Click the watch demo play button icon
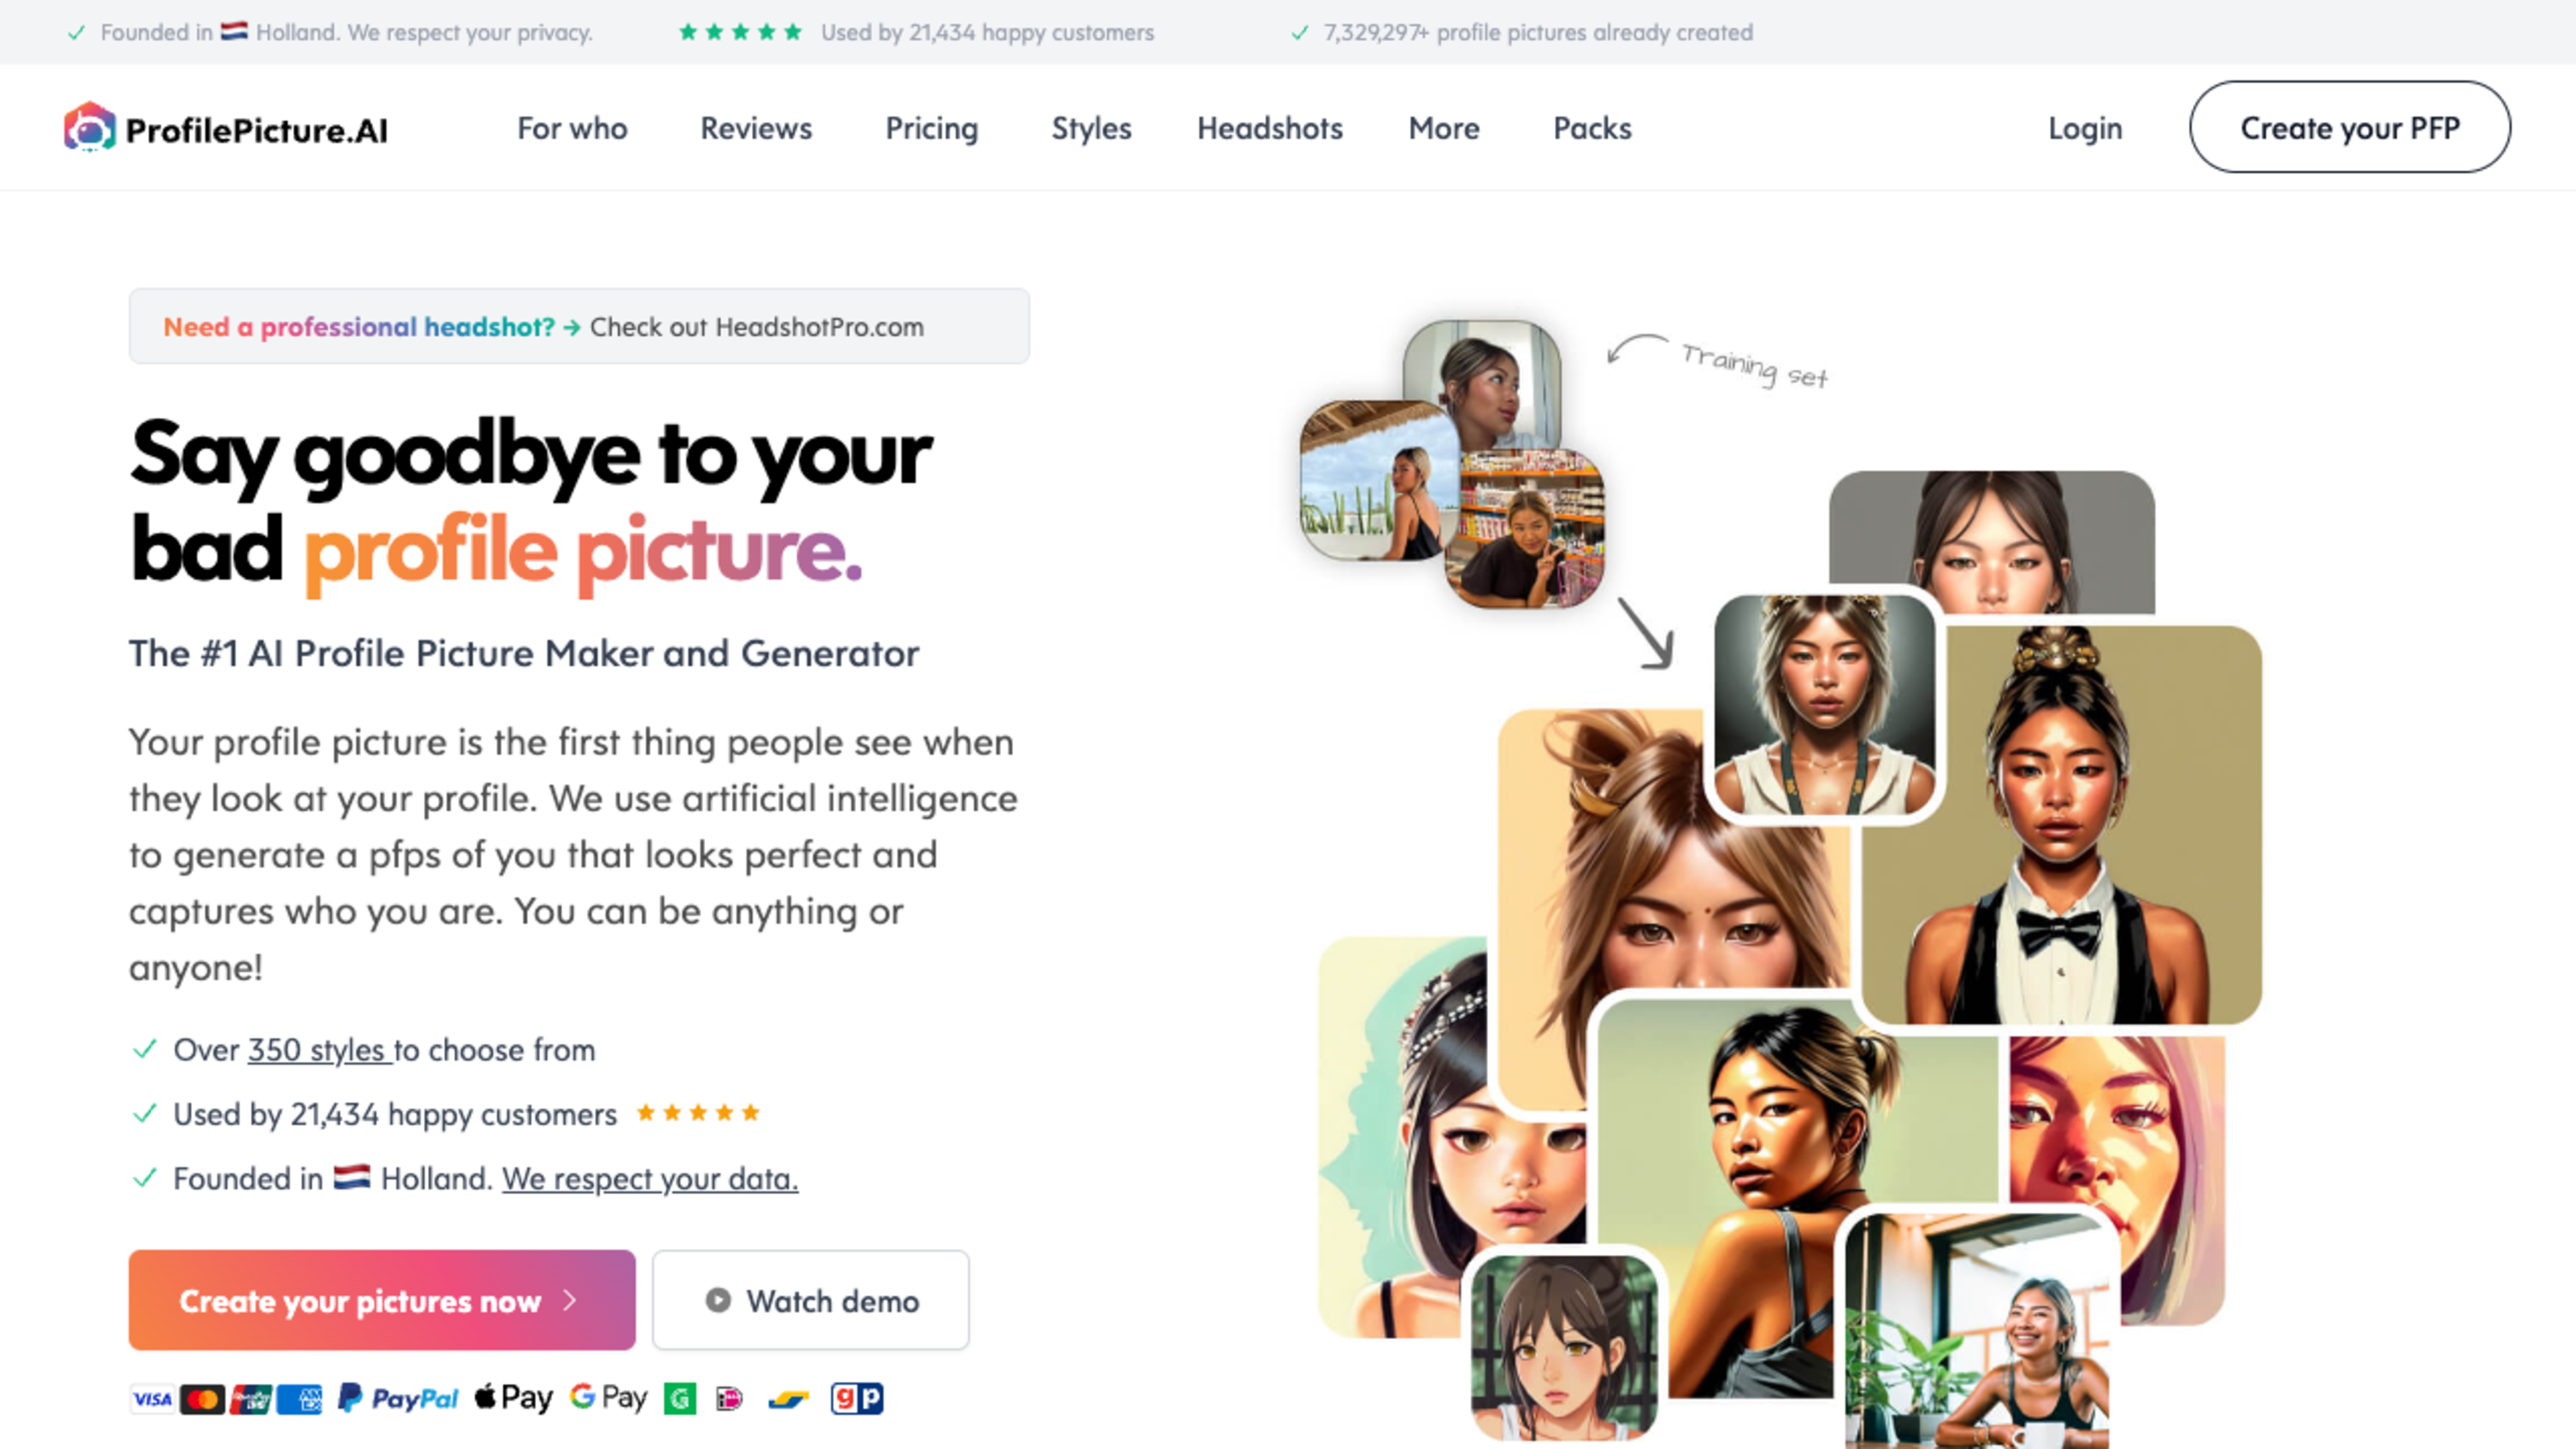Viewport: 2576px width, 1449px height. click(x=718, y=1300)
